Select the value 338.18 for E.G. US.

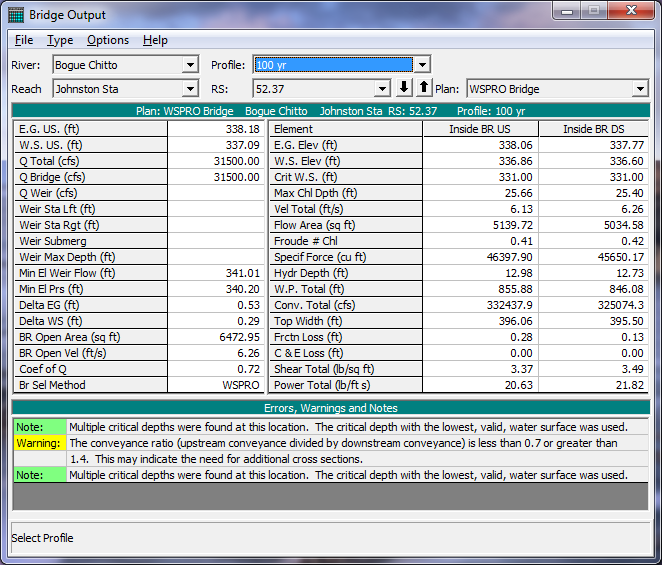click(x=216, y=129)
